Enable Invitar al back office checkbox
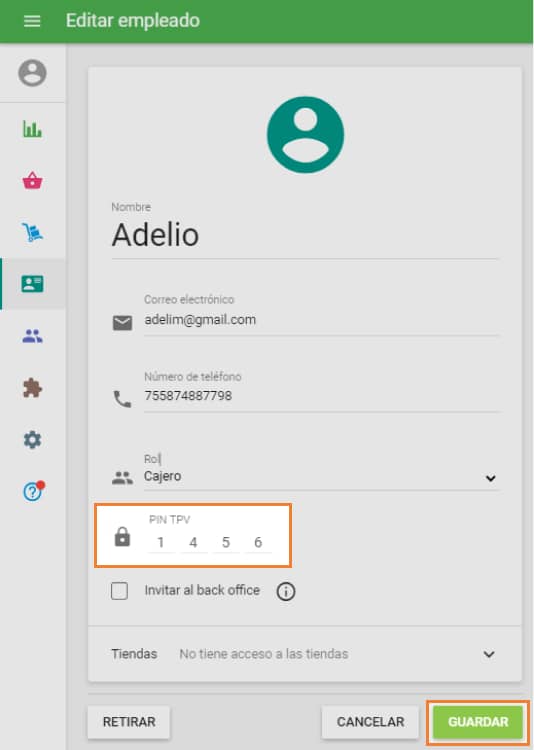 point(119,591)
